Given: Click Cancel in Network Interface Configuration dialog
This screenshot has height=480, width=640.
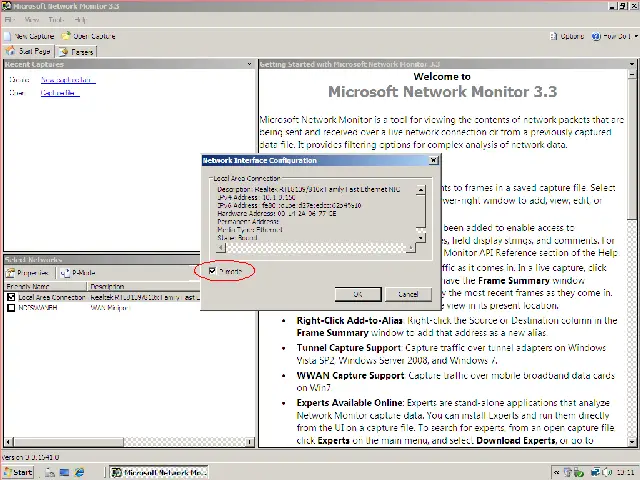Looking at the screenshot, I should (x=408, y=294).
